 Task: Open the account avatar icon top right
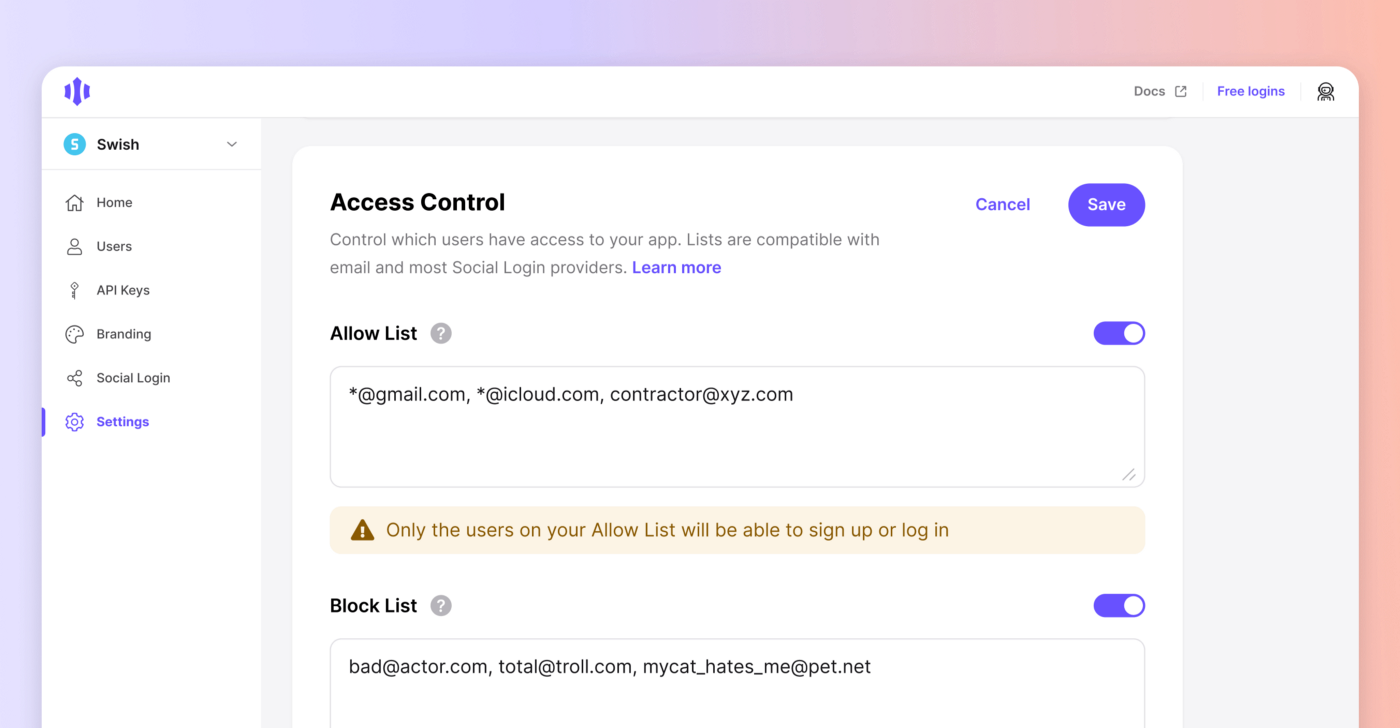1325,91
